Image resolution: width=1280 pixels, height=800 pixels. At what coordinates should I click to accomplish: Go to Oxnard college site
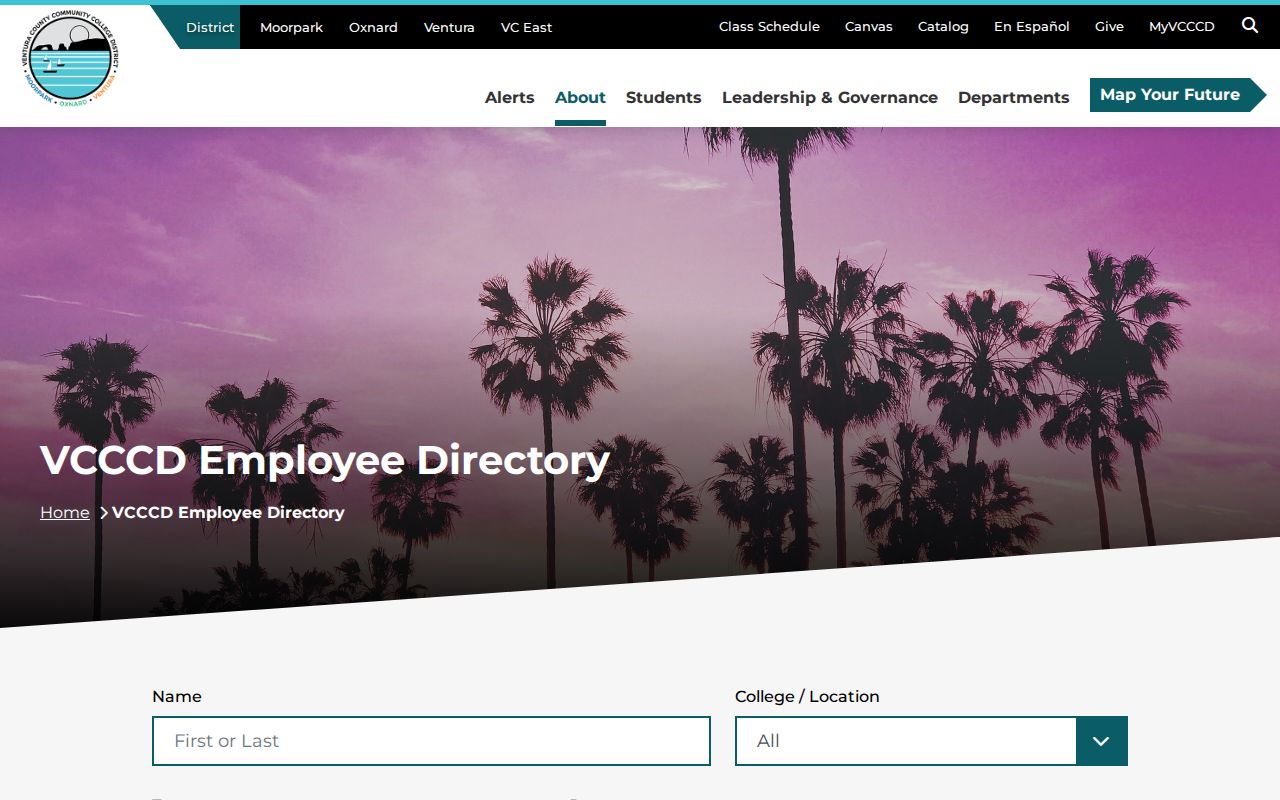click(x=373, y=27)
